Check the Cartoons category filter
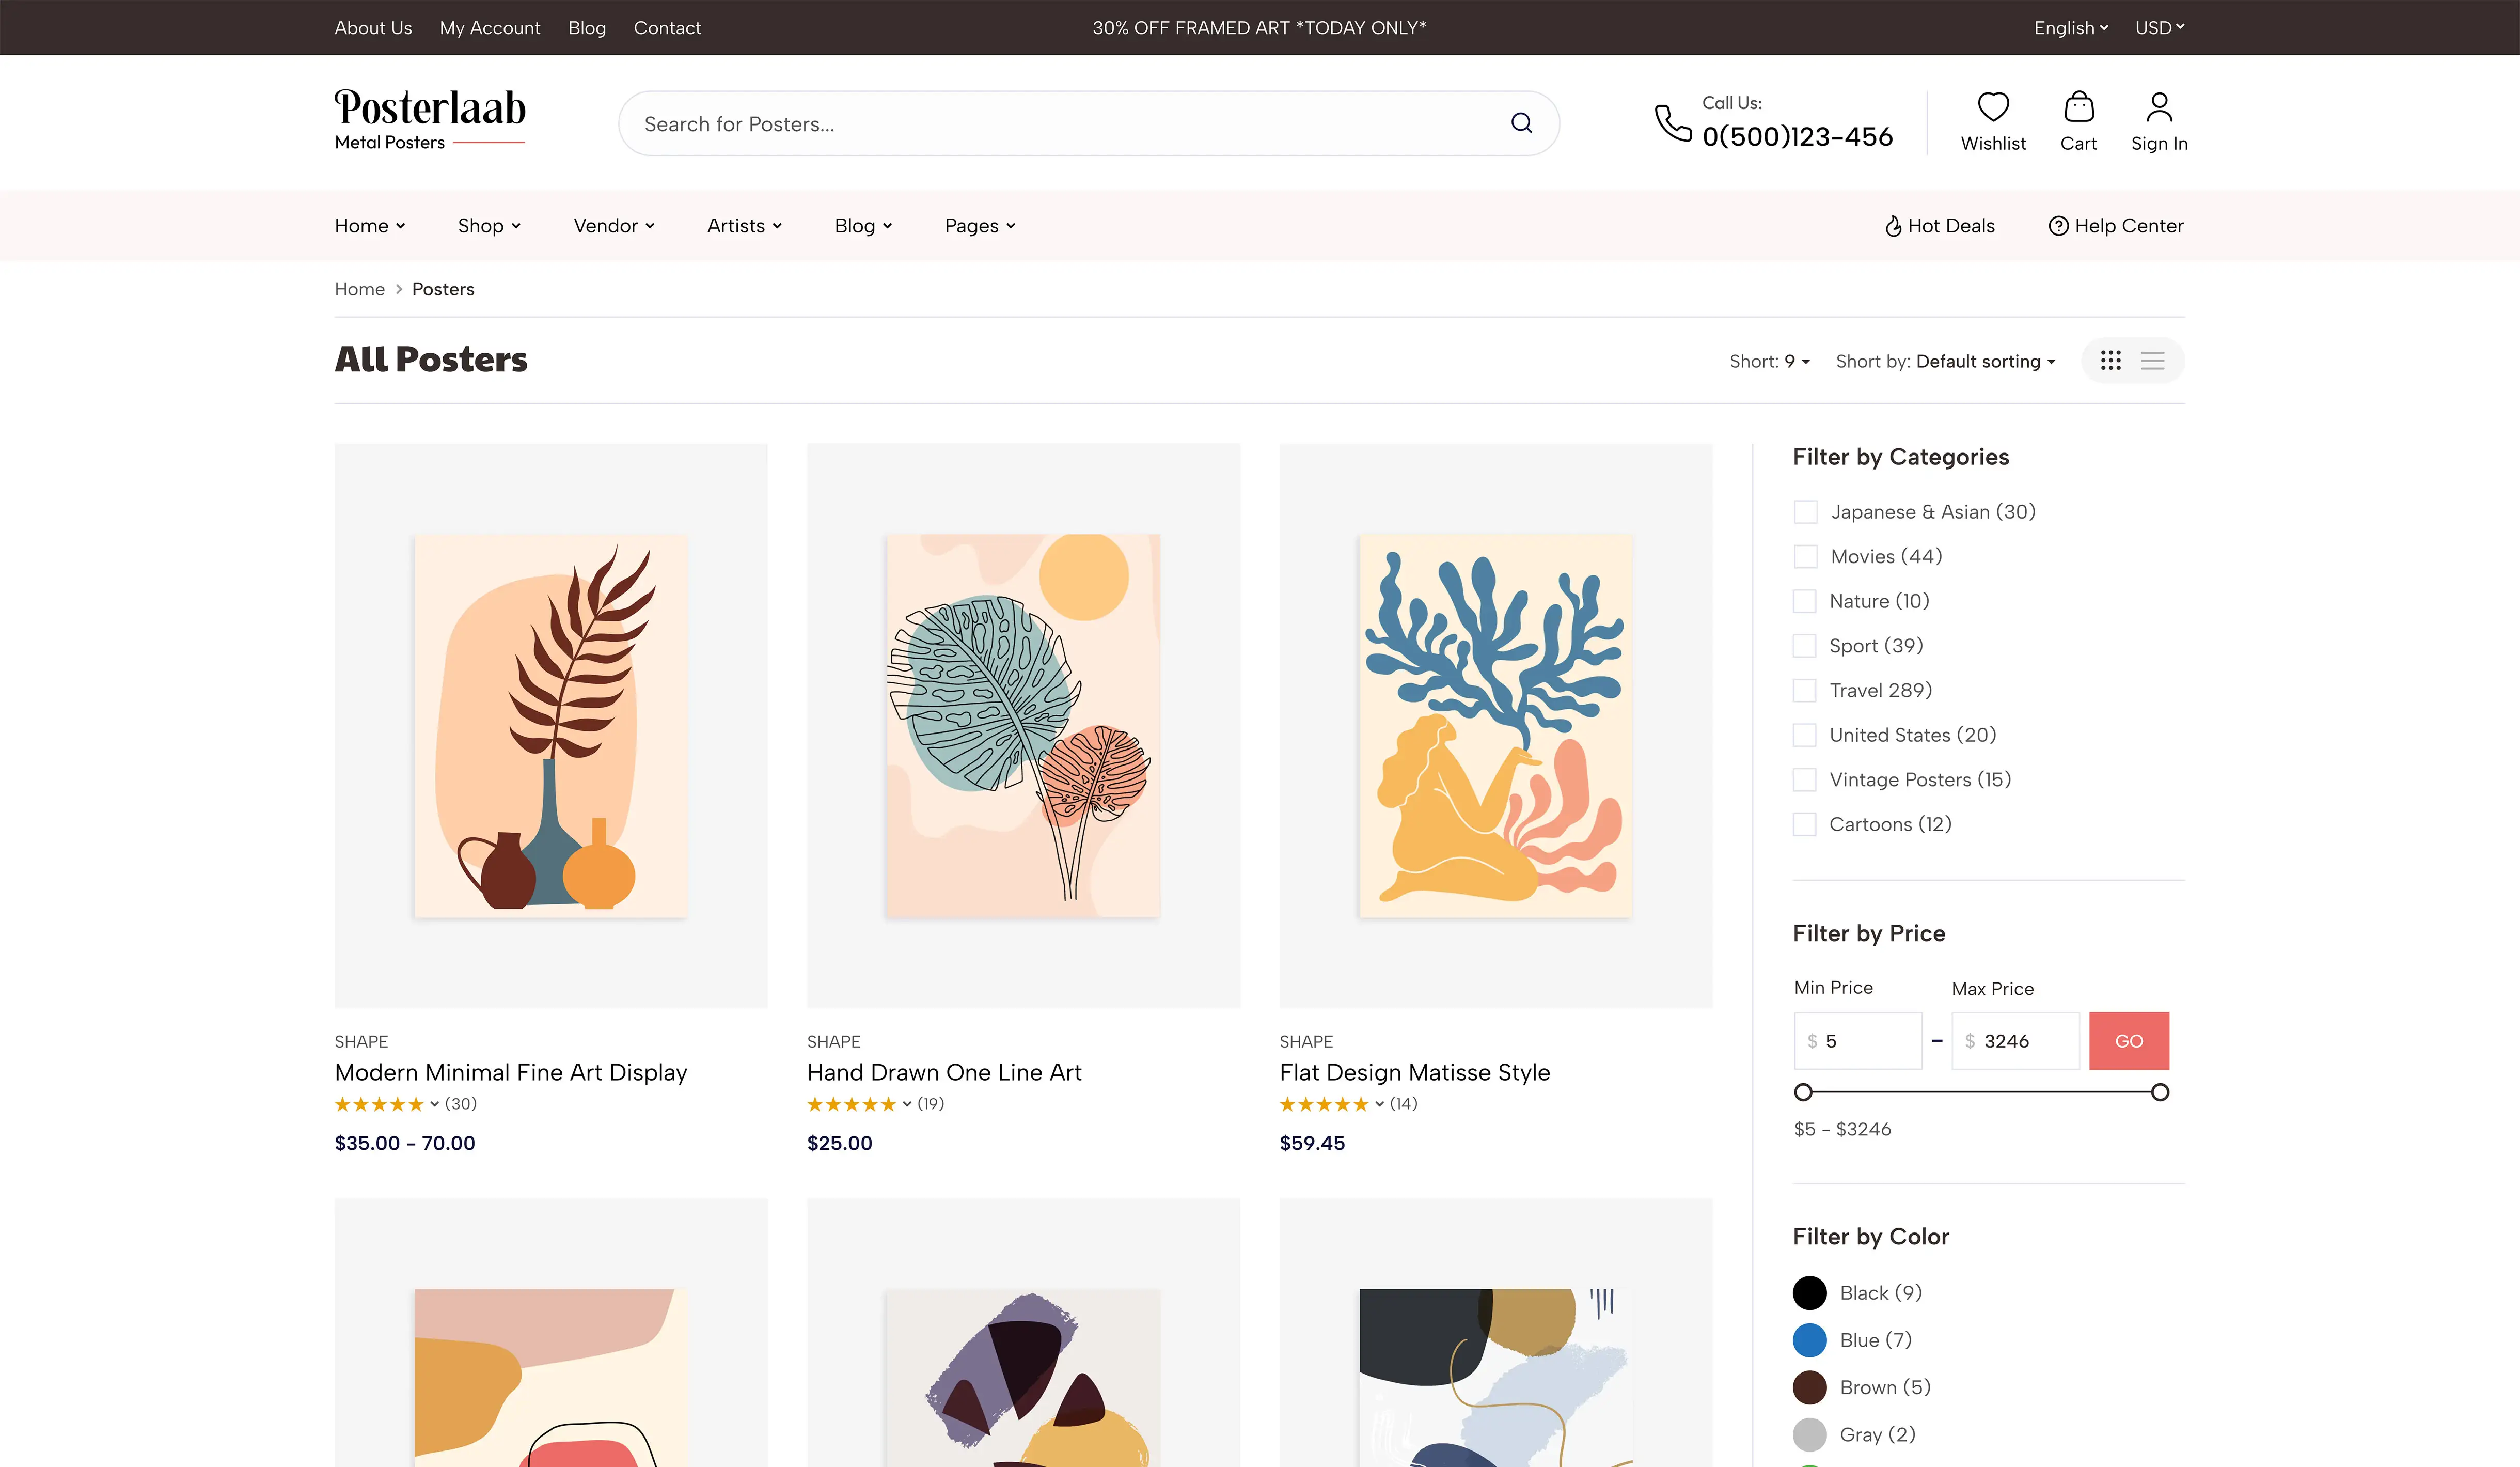Screen dimensions: 2520x1467 pos(1805,824)
